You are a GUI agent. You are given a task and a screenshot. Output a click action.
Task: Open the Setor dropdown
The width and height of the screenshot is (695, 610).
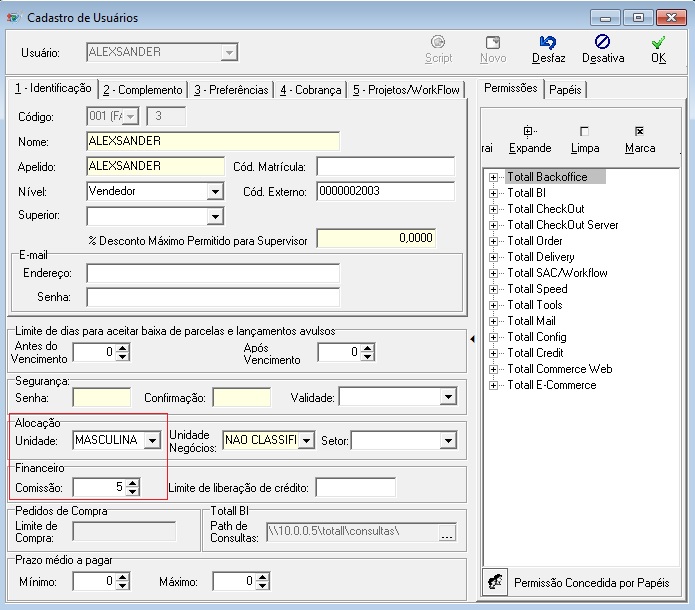point(448,440)
